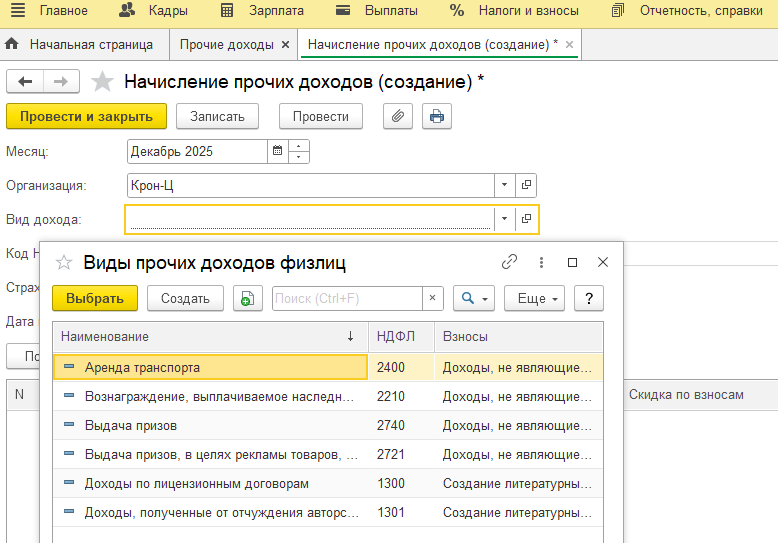This screenshot has height=543, width=778.
Task: Click the copy link icon in dialog
Action: [x=510, y=262]
